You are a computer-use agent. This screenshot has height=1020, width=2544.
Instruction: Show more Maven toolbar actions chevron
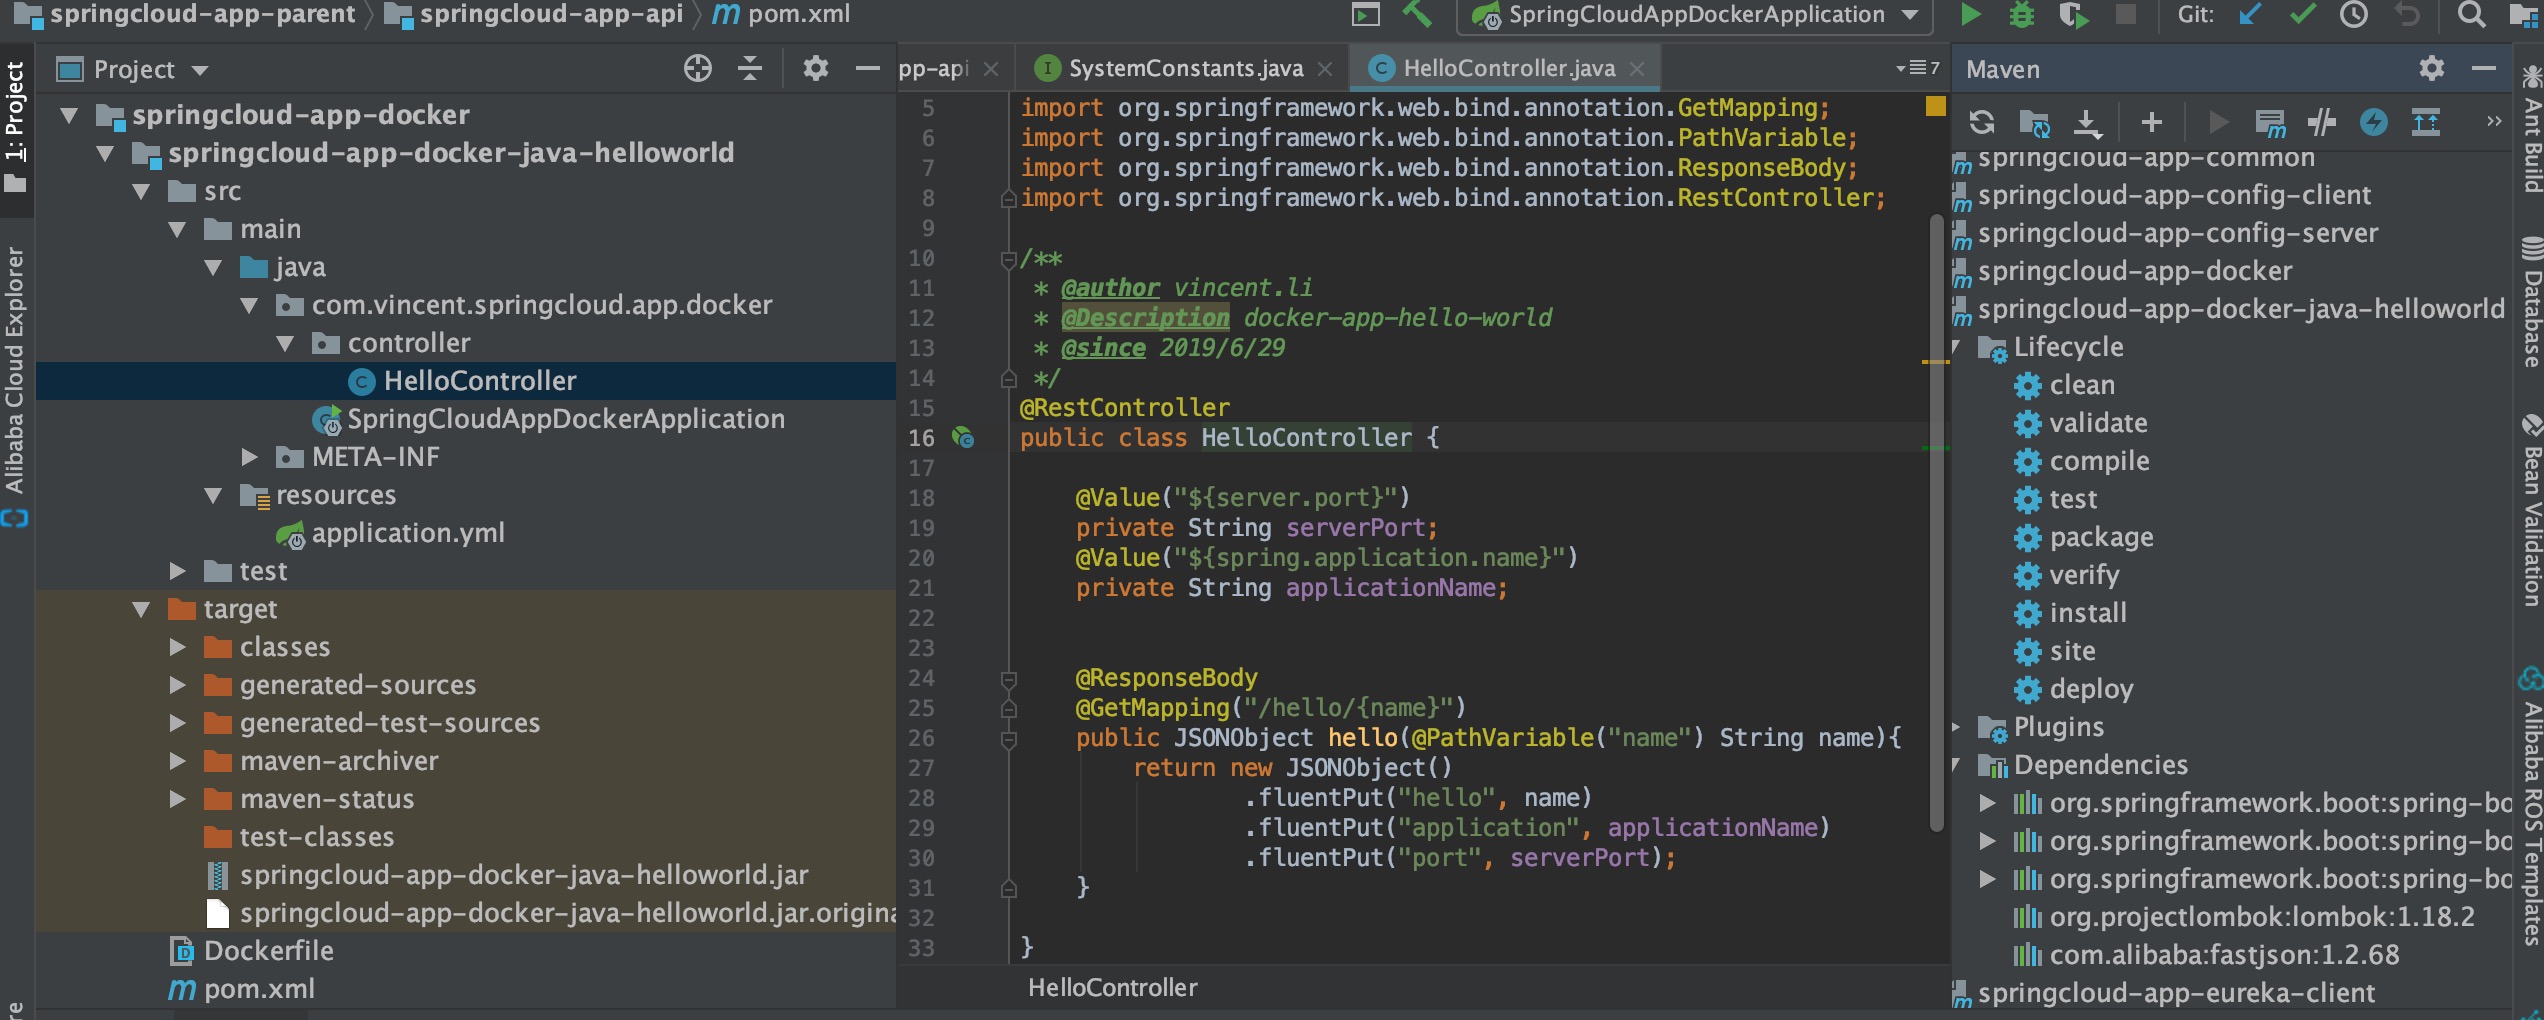[2493, 121]
